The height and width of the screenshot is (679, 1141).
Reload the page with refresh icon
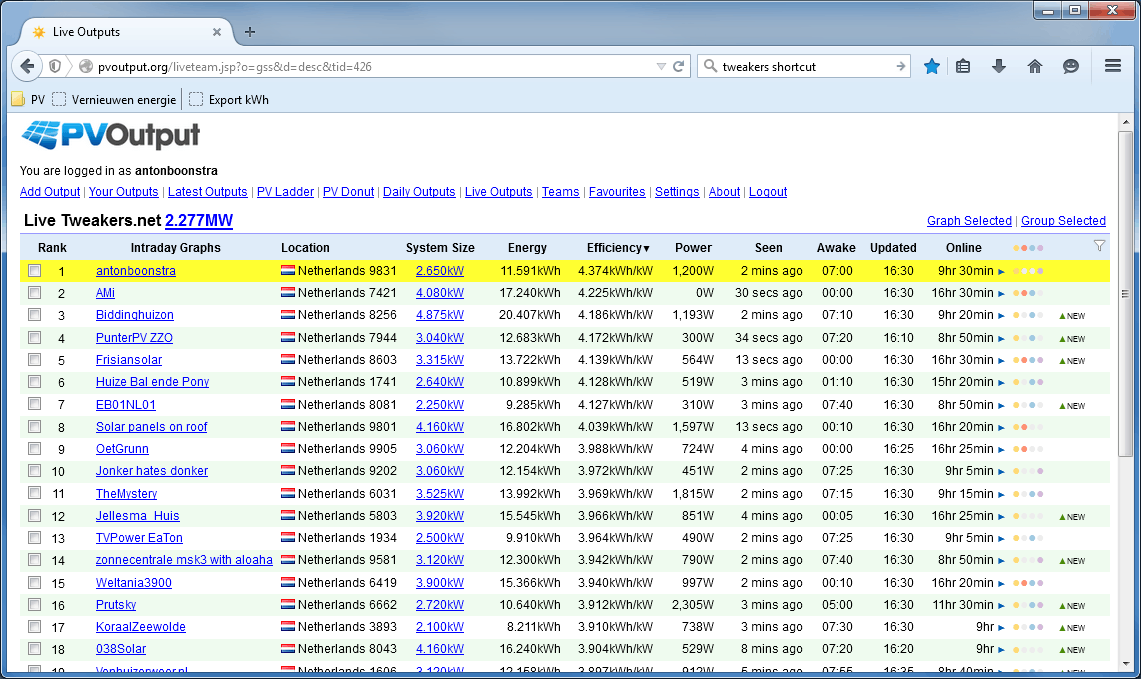pos(679,66)
